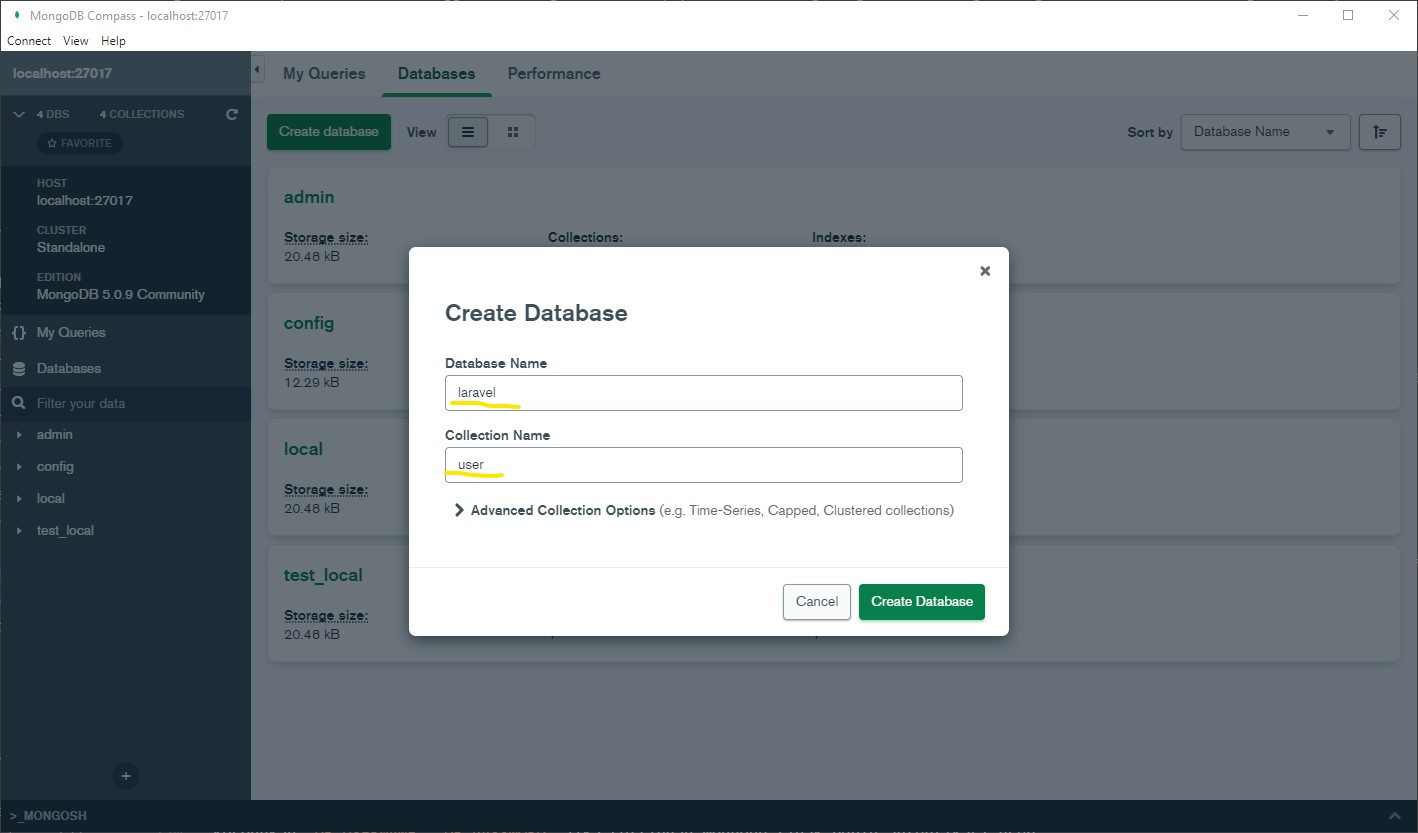Click the My Queries braces icon
This screenshot has width=1418, height=833.
pos(18,332)
